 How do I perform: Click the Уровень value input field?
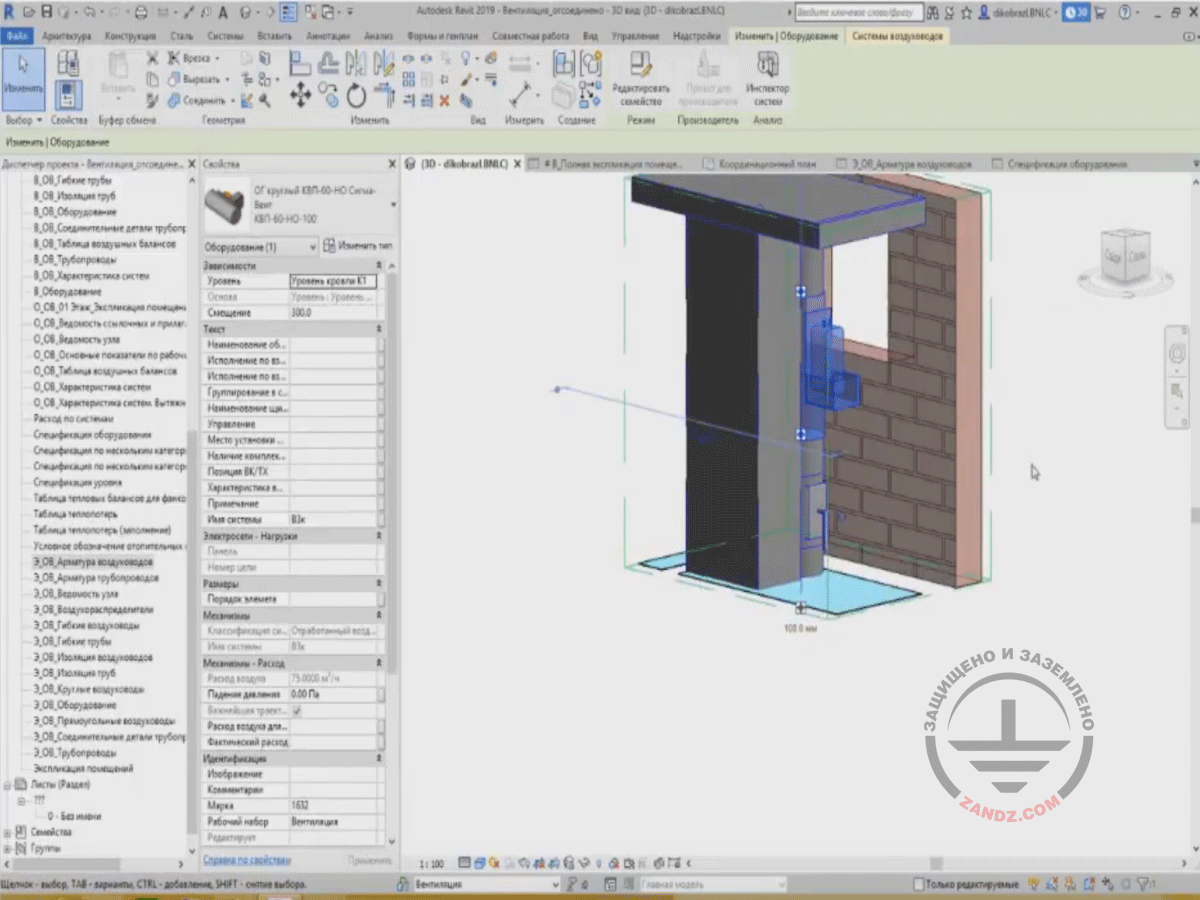(333, 282)
